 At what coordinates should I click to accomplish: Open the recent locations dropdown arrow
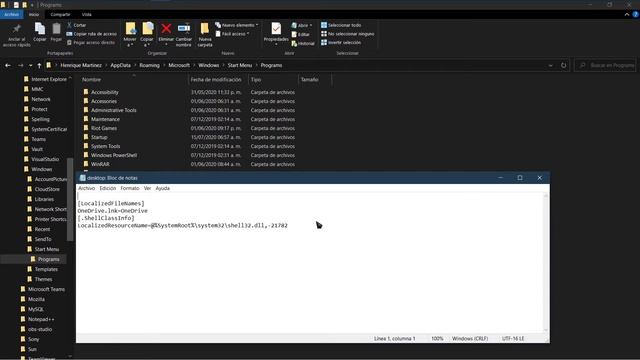31,65
